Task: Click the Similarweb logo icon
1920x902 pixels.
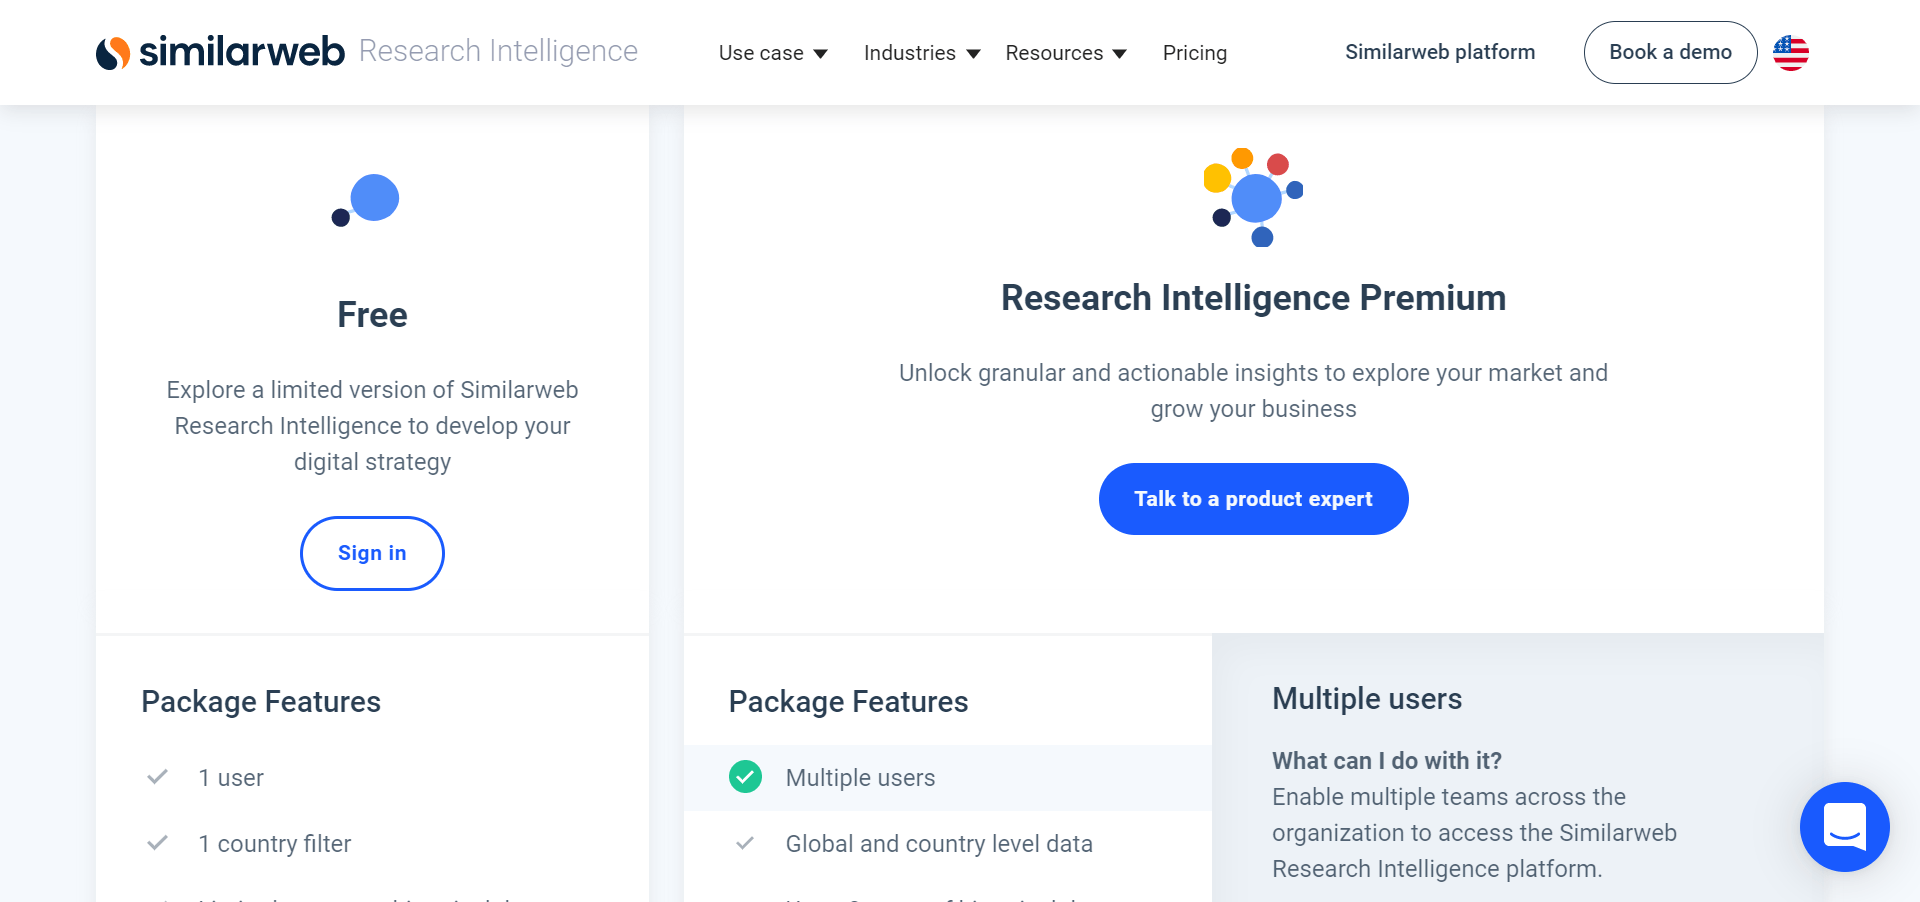Action: tap(112, 51)
